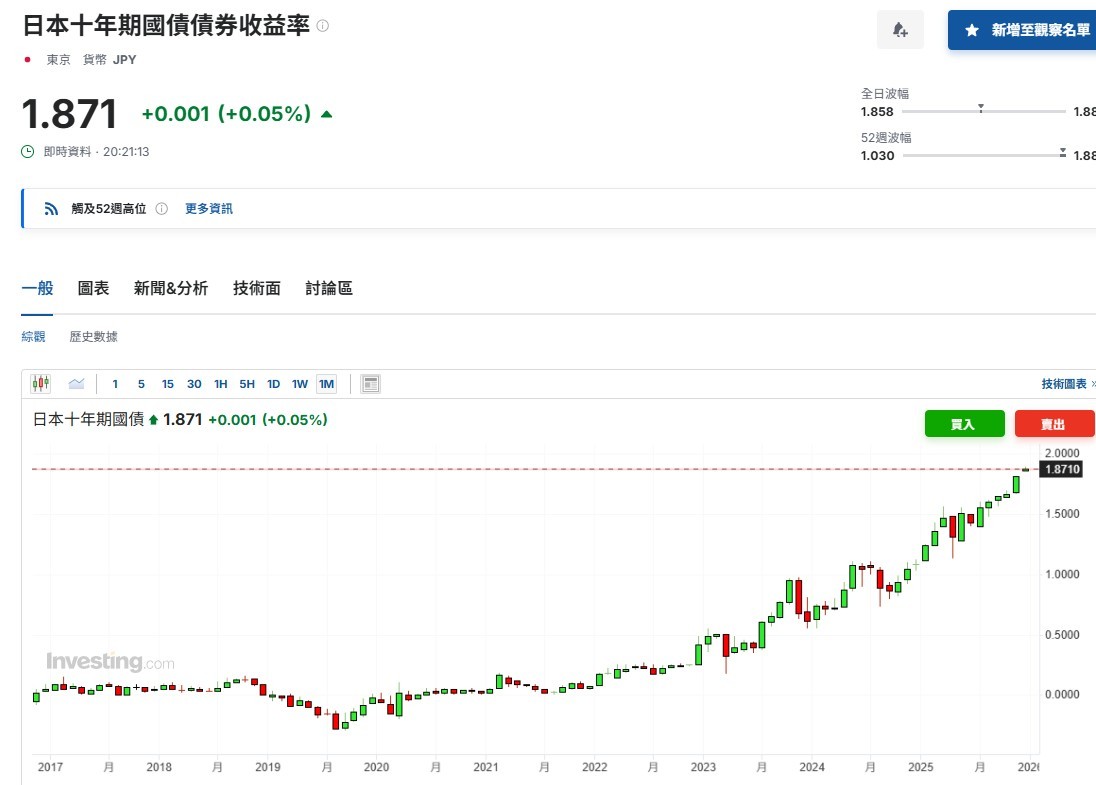Image resolution: width=1096 pixels, height=785 pixels.
Task: Click the 新增至觀察名單 button
Action: pyautogui.click(x=1026, y=30)
